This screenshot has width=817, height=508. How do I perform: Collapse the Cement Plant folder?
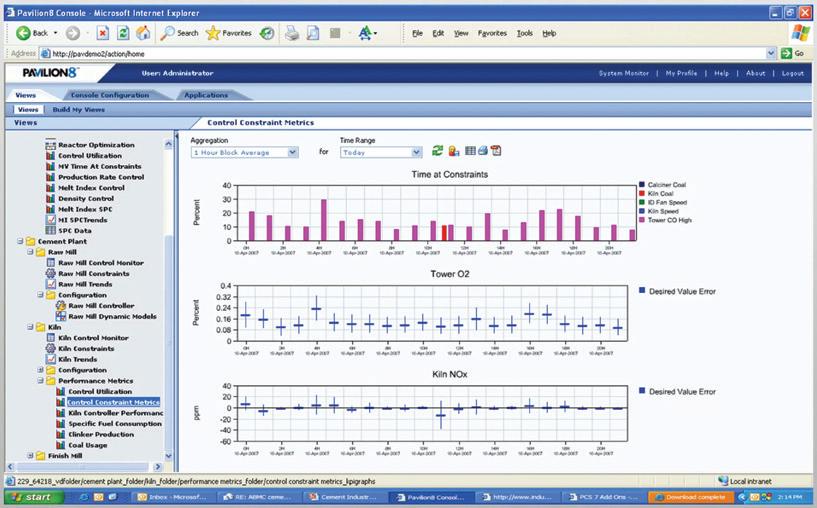(x=20, y=241)
